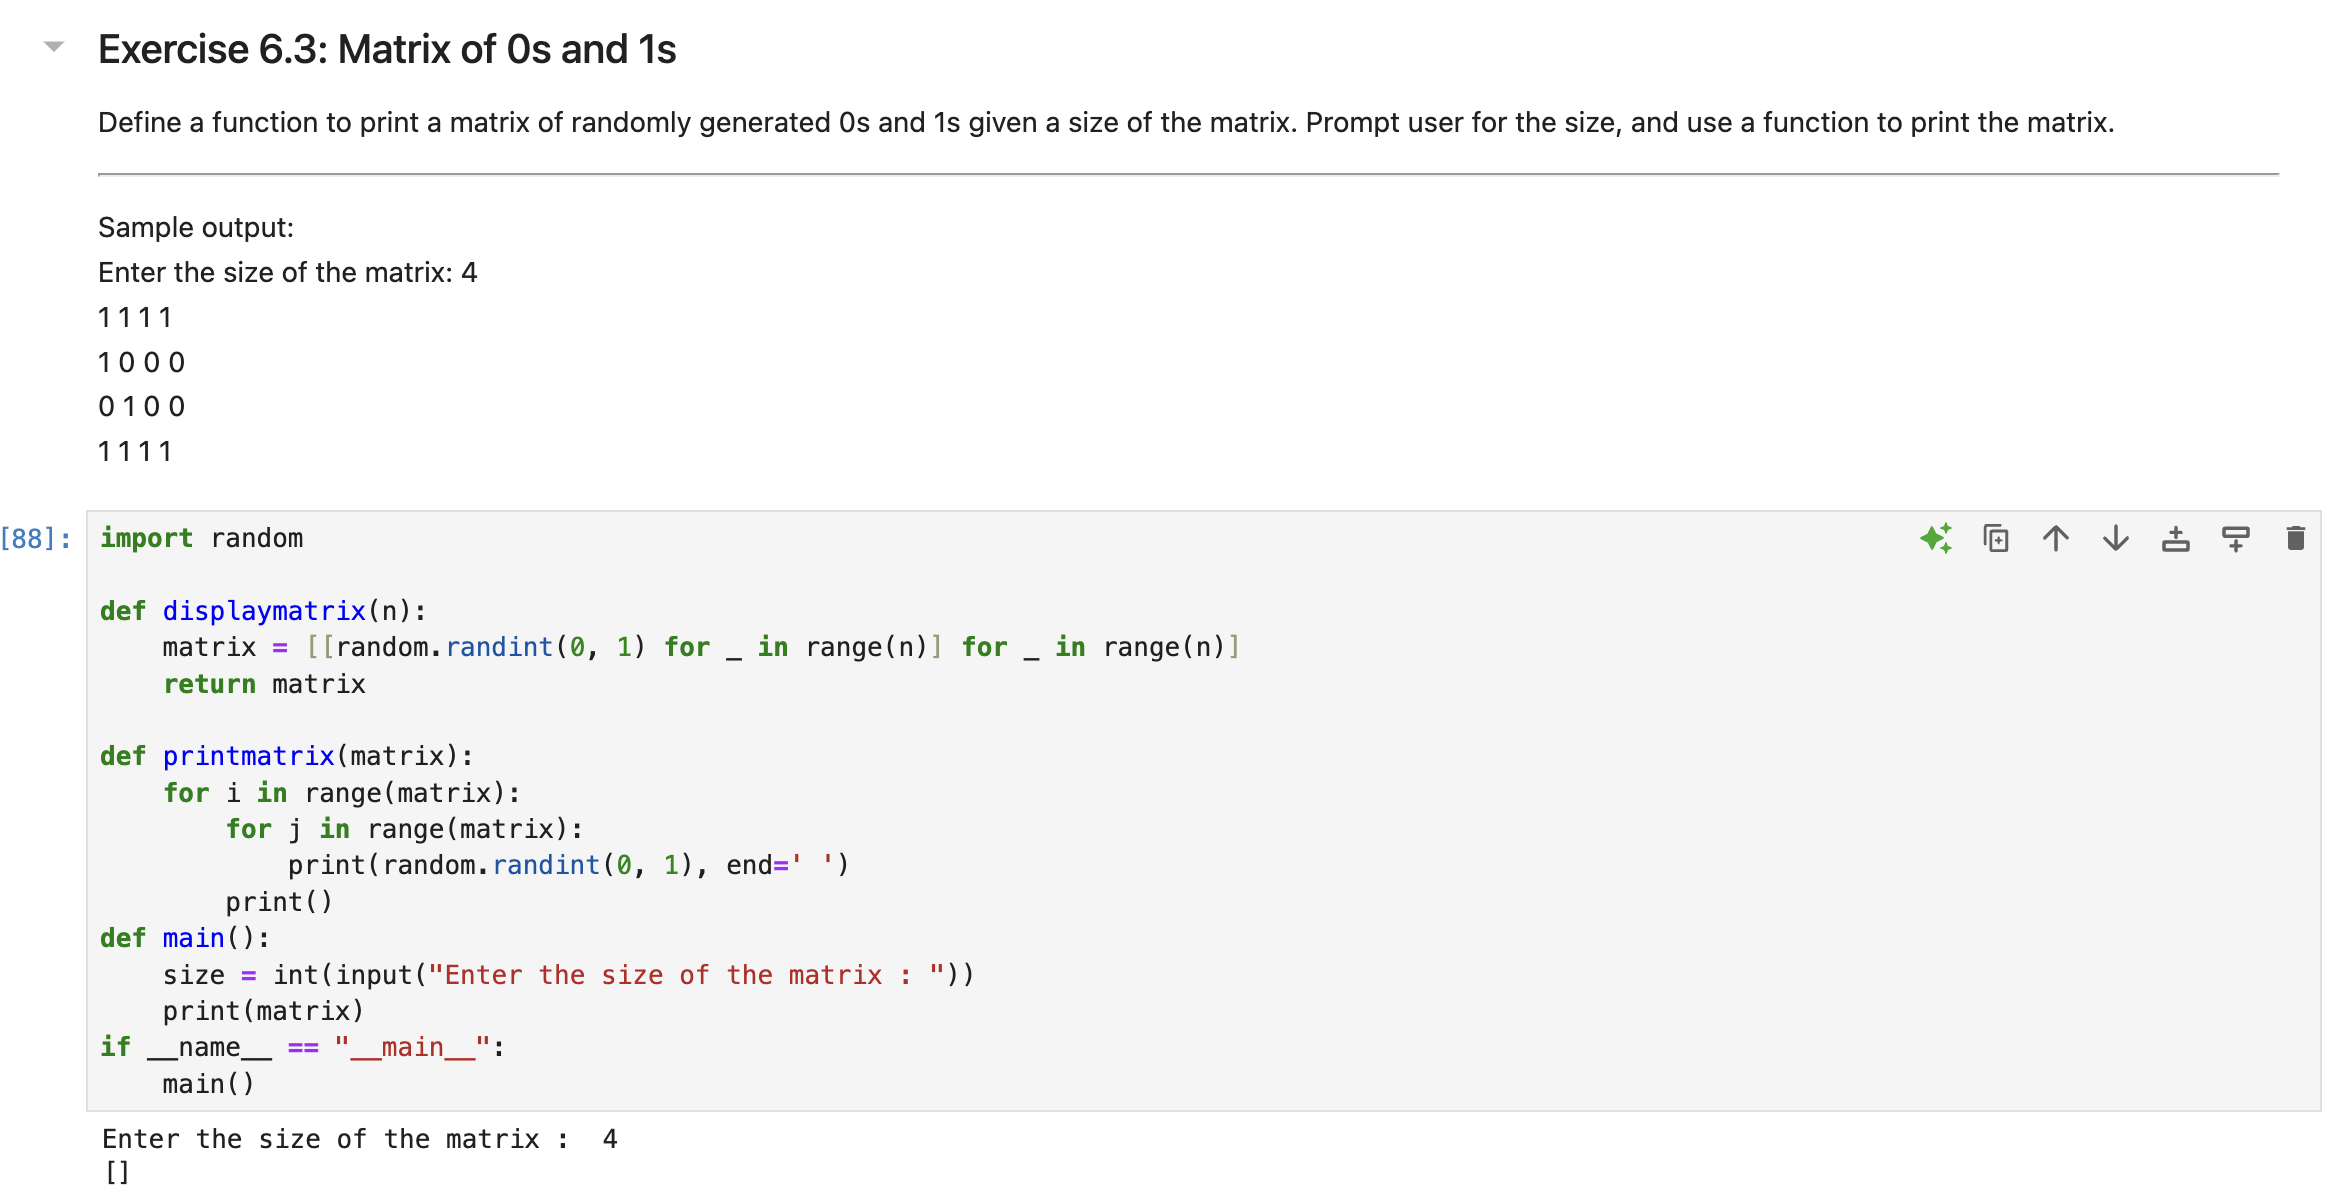This screenshot has width=2332, height=1190.
Task: Open the AI assistant sparkle tool
Action: 1938,538
